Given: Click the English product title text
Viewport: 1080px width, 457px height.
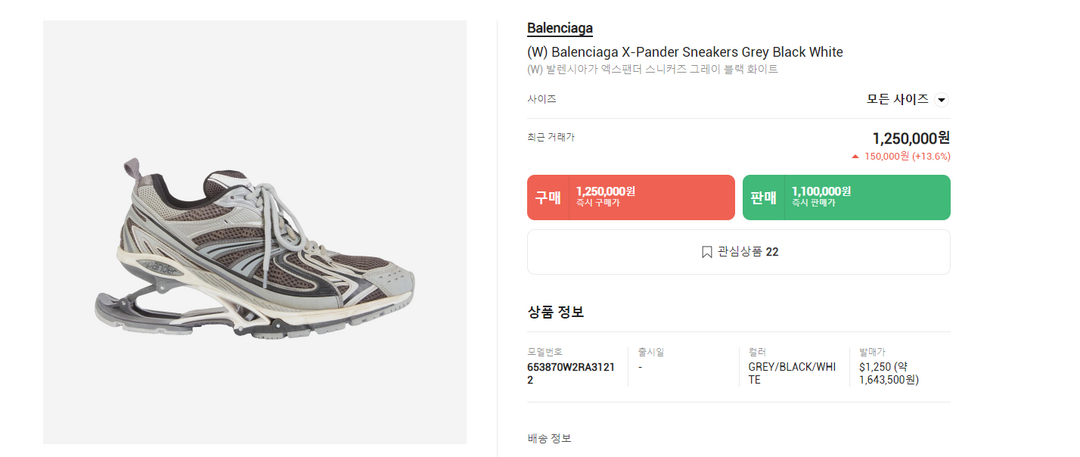Looking at the screenshot, I should tap(685, 52).
